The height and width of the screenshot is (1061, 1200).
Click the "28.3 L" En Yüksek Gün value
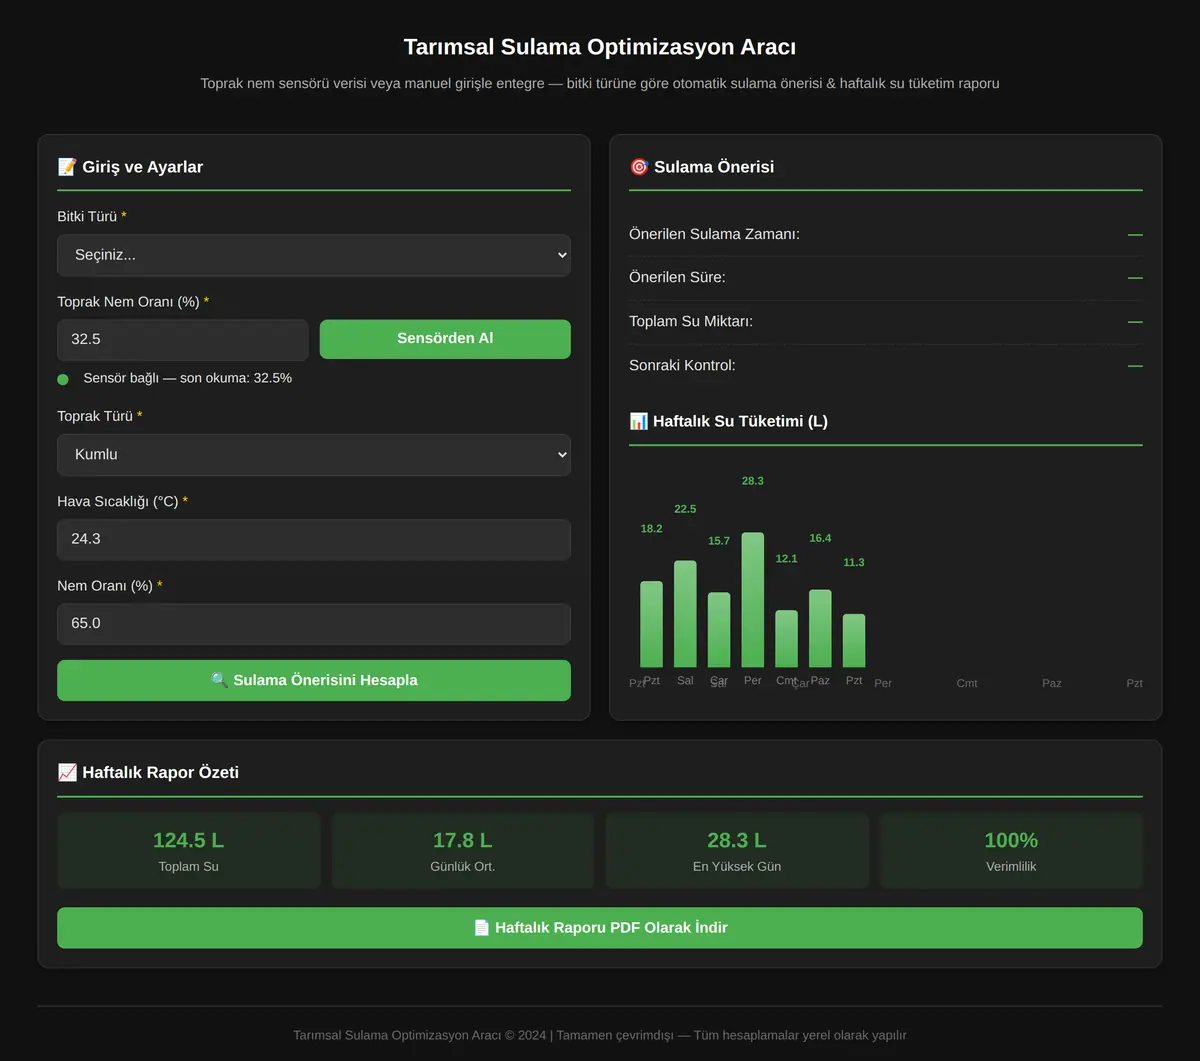point(737,840)
